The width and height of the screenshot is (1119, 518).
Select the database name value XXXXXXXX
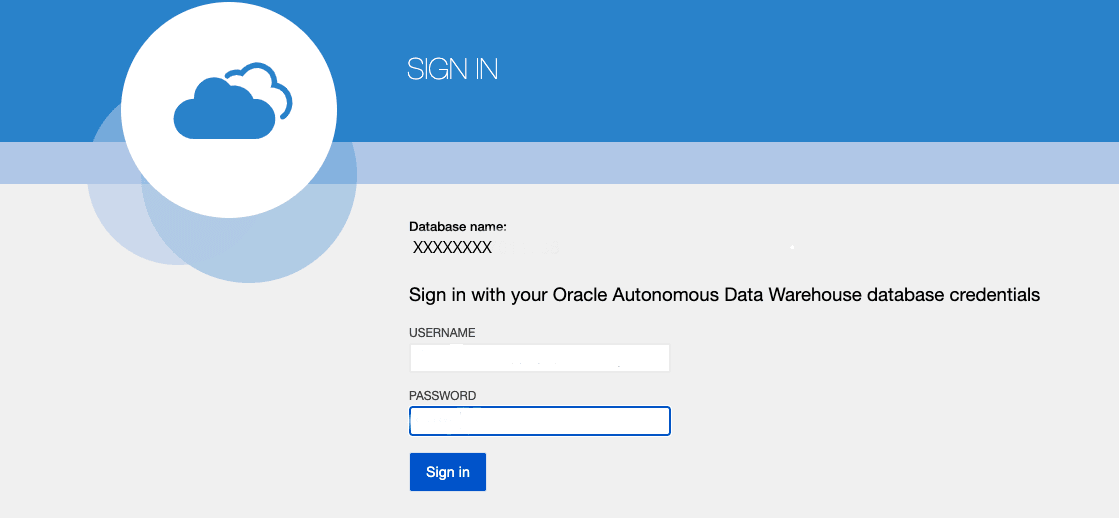click(x=452, y=248)
